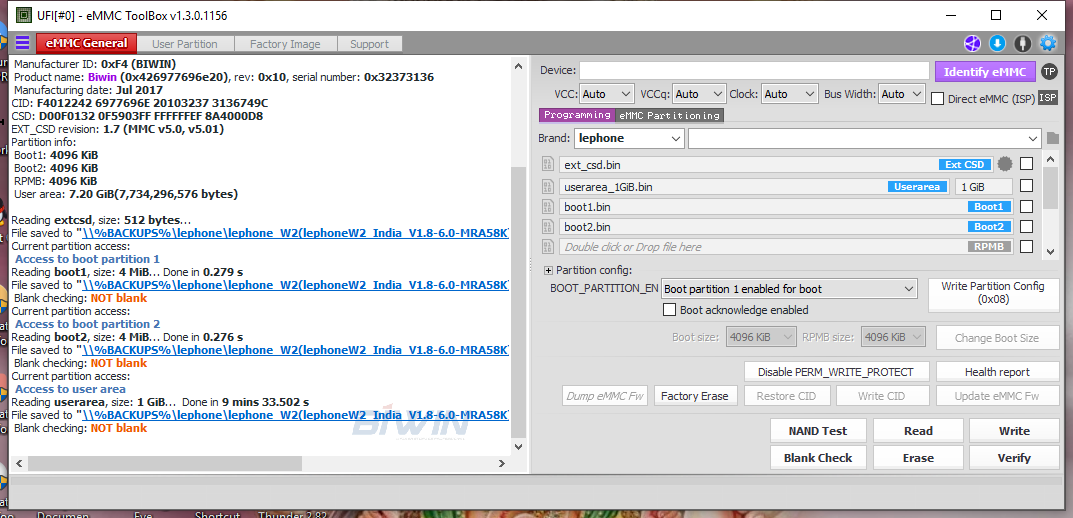
Task: Switch to the eMMC General tab
Action: click(86, 43)
